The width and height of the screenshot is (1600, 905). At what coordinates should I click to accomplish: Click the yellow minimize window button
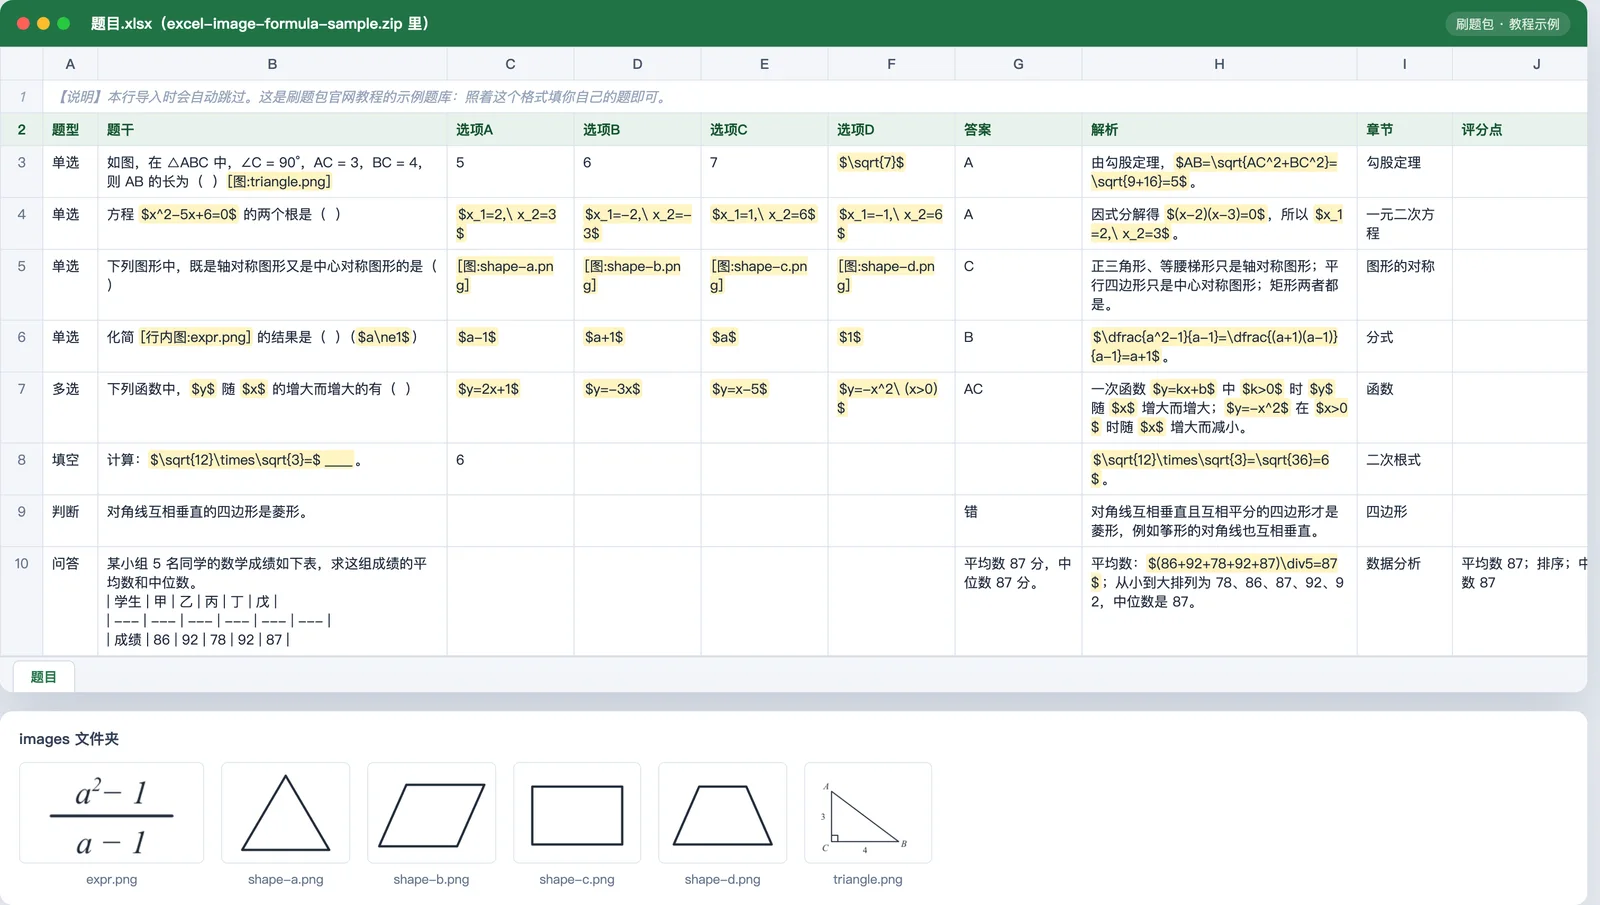point(43,23)
